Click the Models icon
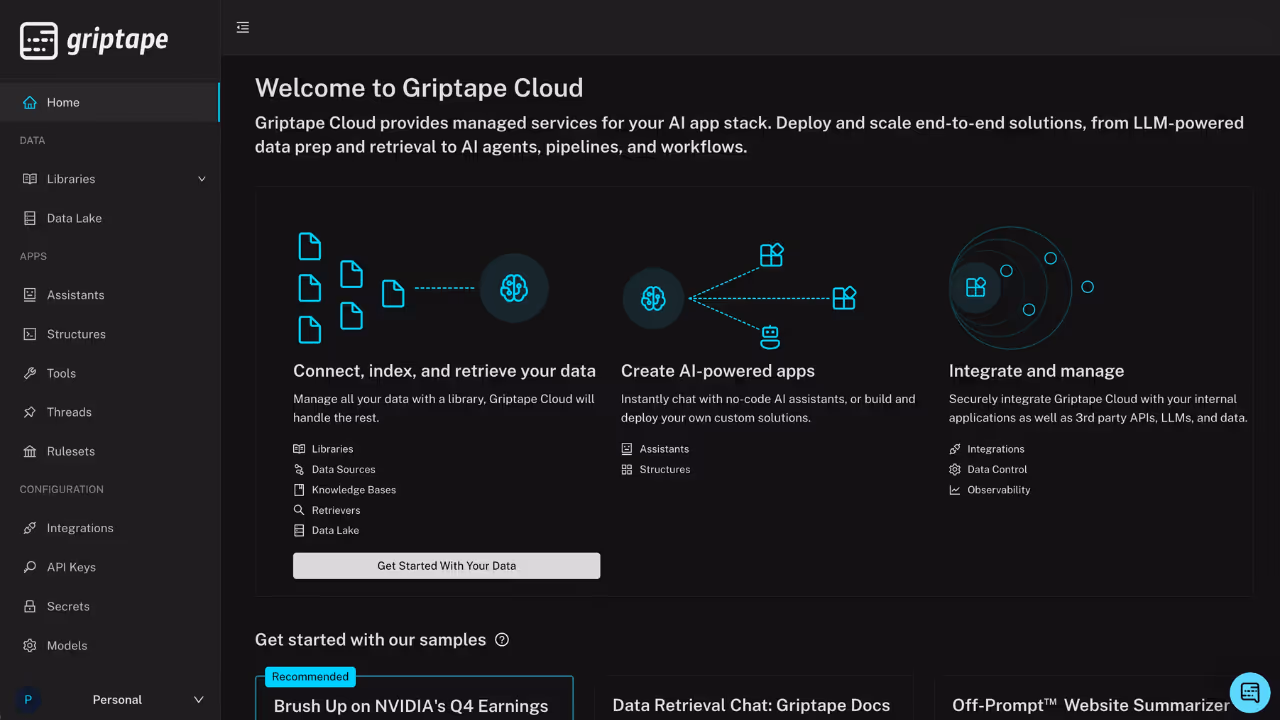This screenshot has width=1280, height=720. [31, 645]
